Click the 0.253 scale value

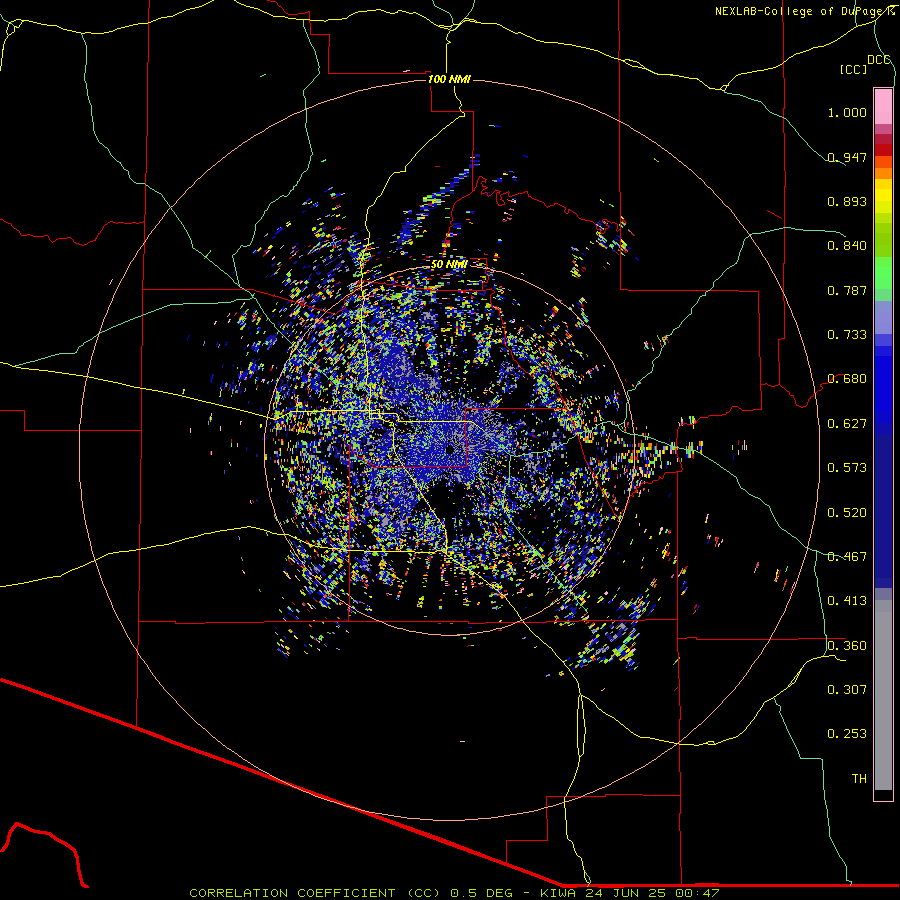click(x=847, y=734)
